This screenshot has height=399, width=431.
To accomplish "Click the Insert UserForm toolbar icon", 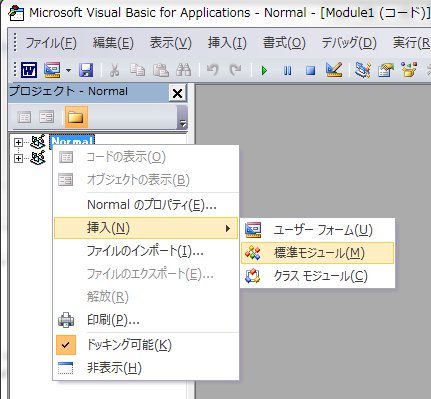I will pos(52,70).
